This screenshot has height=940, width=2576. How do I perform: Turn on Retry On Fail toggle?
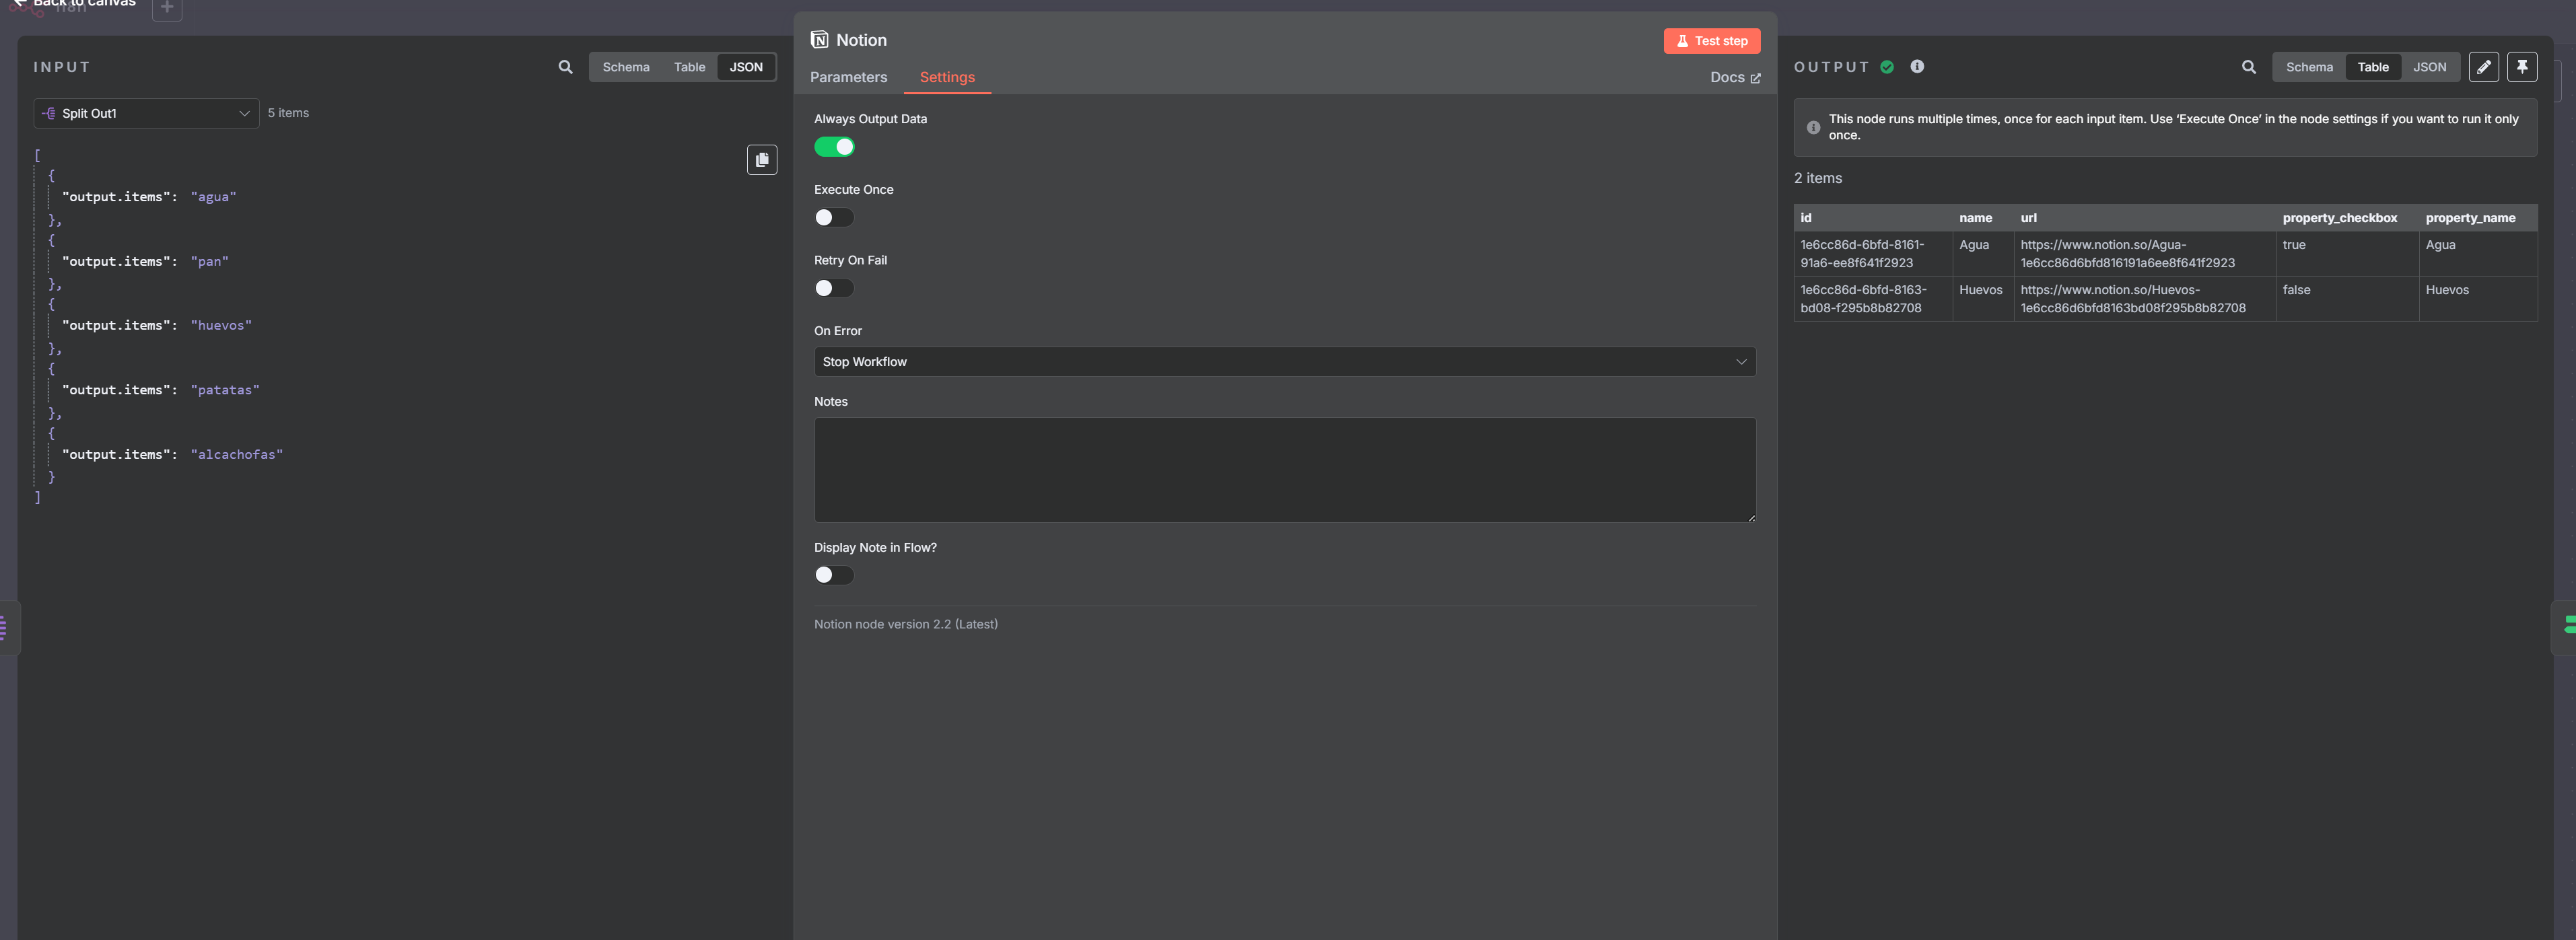click(833, 288)
